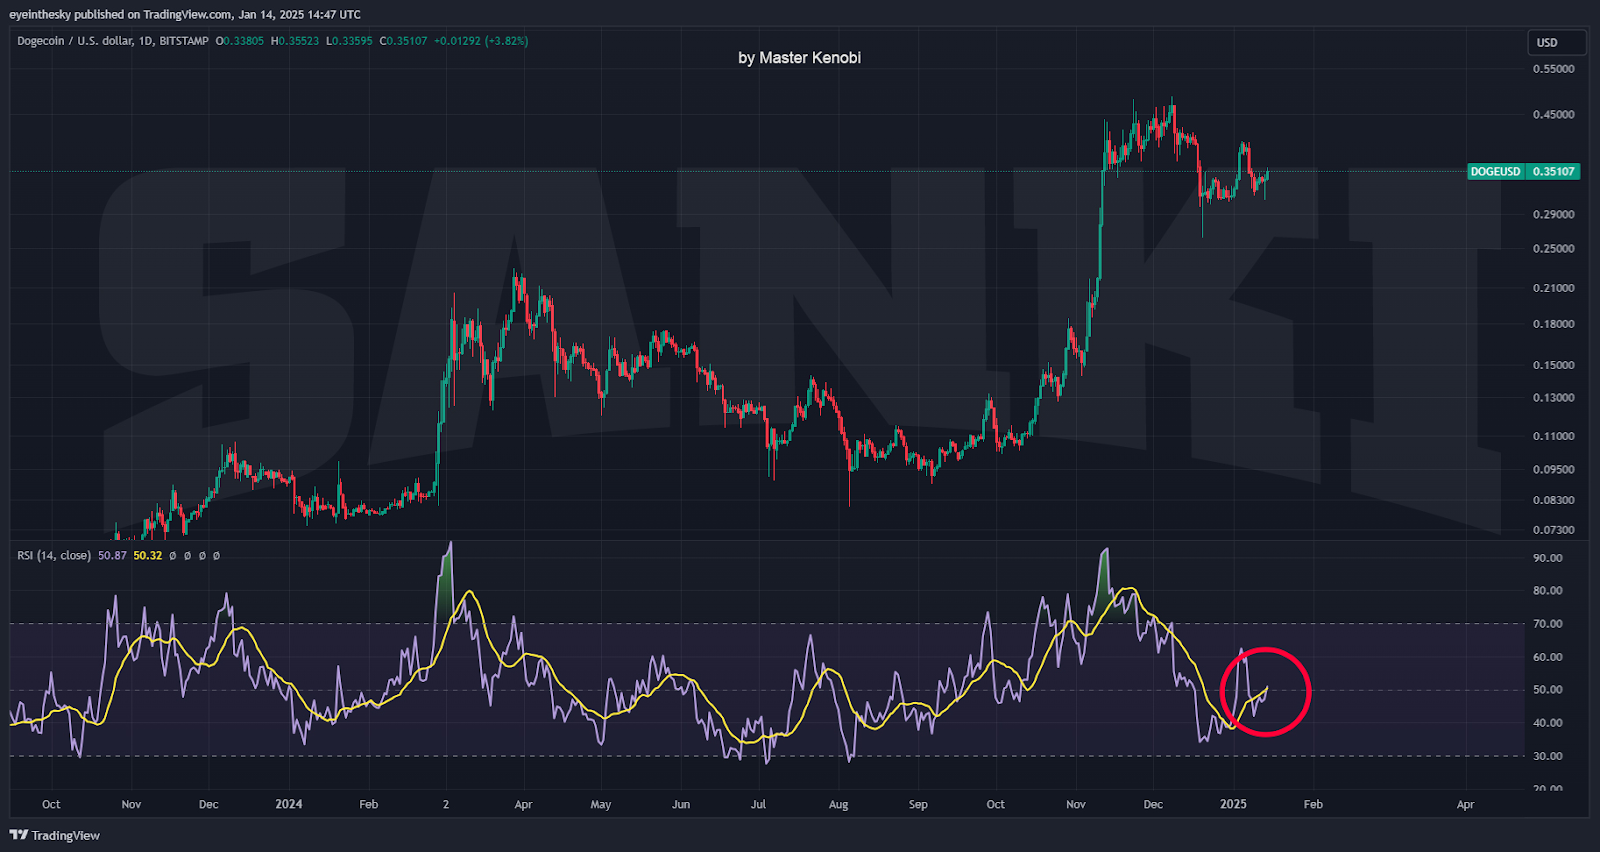The height and width of the screenshot is (852, 1600).
Task: Click the 0.13000 price axis label
Action: [x=1553, y=397]
